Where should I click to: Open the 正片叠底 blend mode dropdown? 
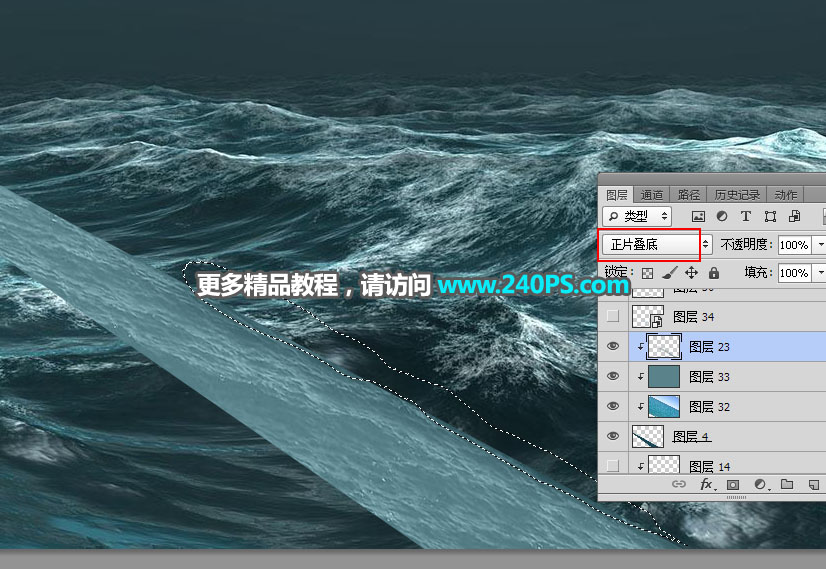[x=657, y=244]
